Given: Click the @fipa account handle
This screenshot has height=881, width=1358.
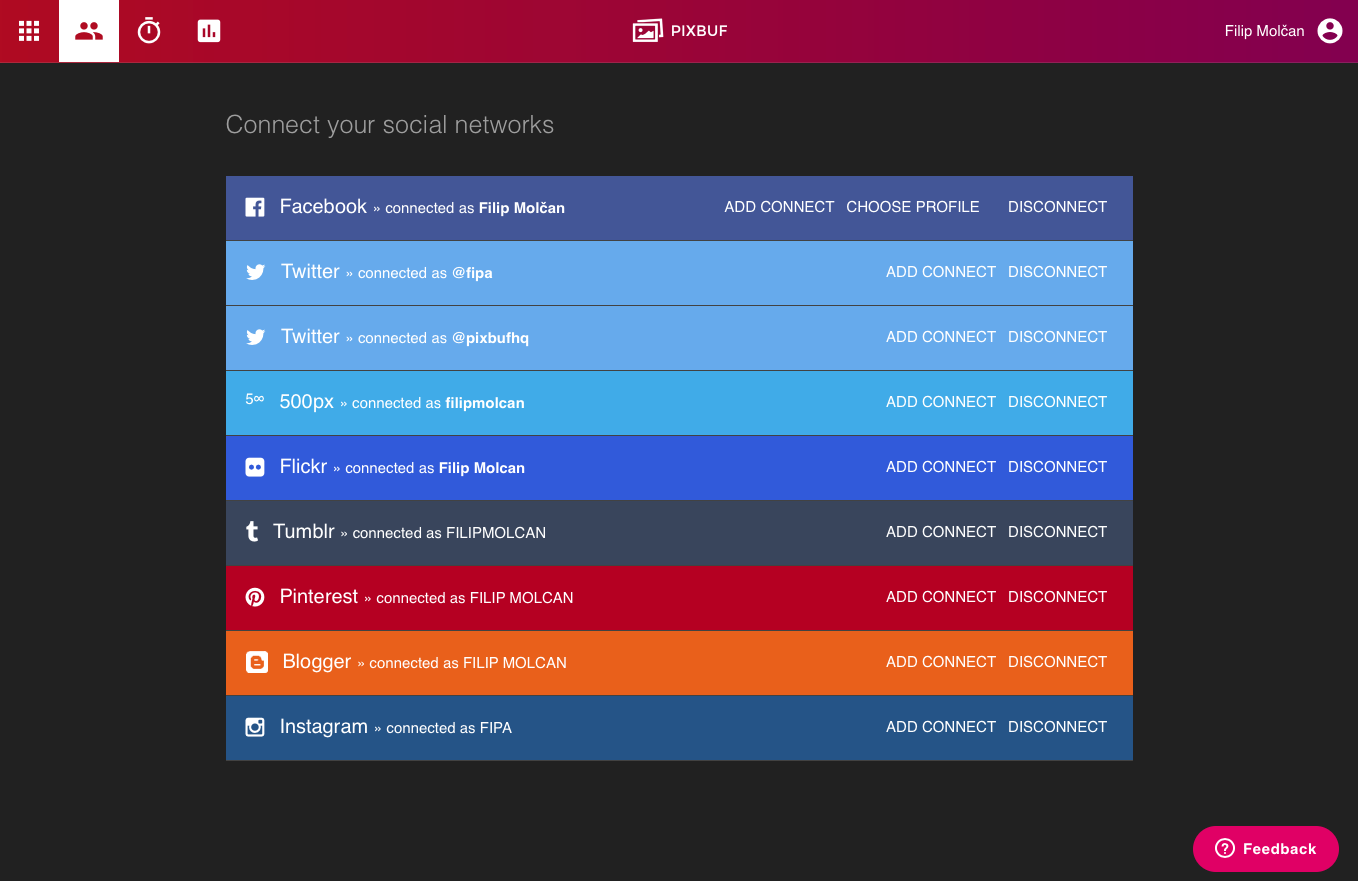Looking at the screenshot, I should click(x=472, y=273).
